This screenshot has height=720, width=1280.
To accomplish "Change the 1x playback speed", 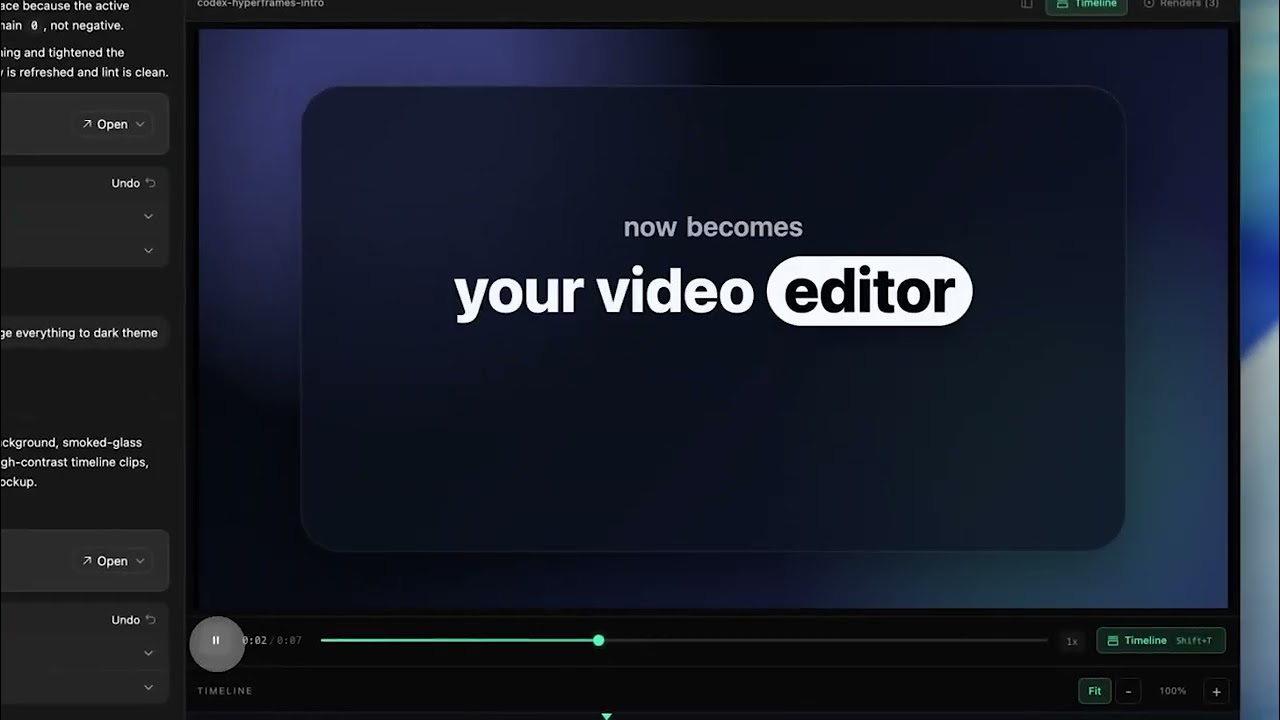I will 1071,641.
